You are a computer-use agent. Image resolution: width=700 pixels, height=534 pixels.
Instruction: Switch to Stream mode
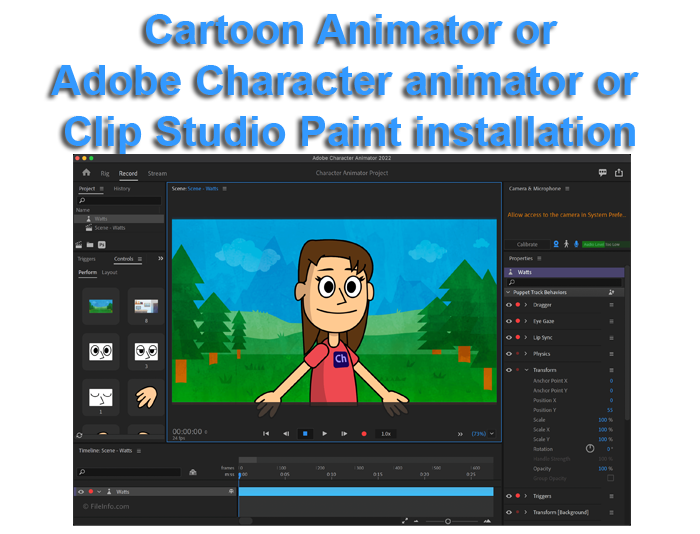tap(157, 173)
